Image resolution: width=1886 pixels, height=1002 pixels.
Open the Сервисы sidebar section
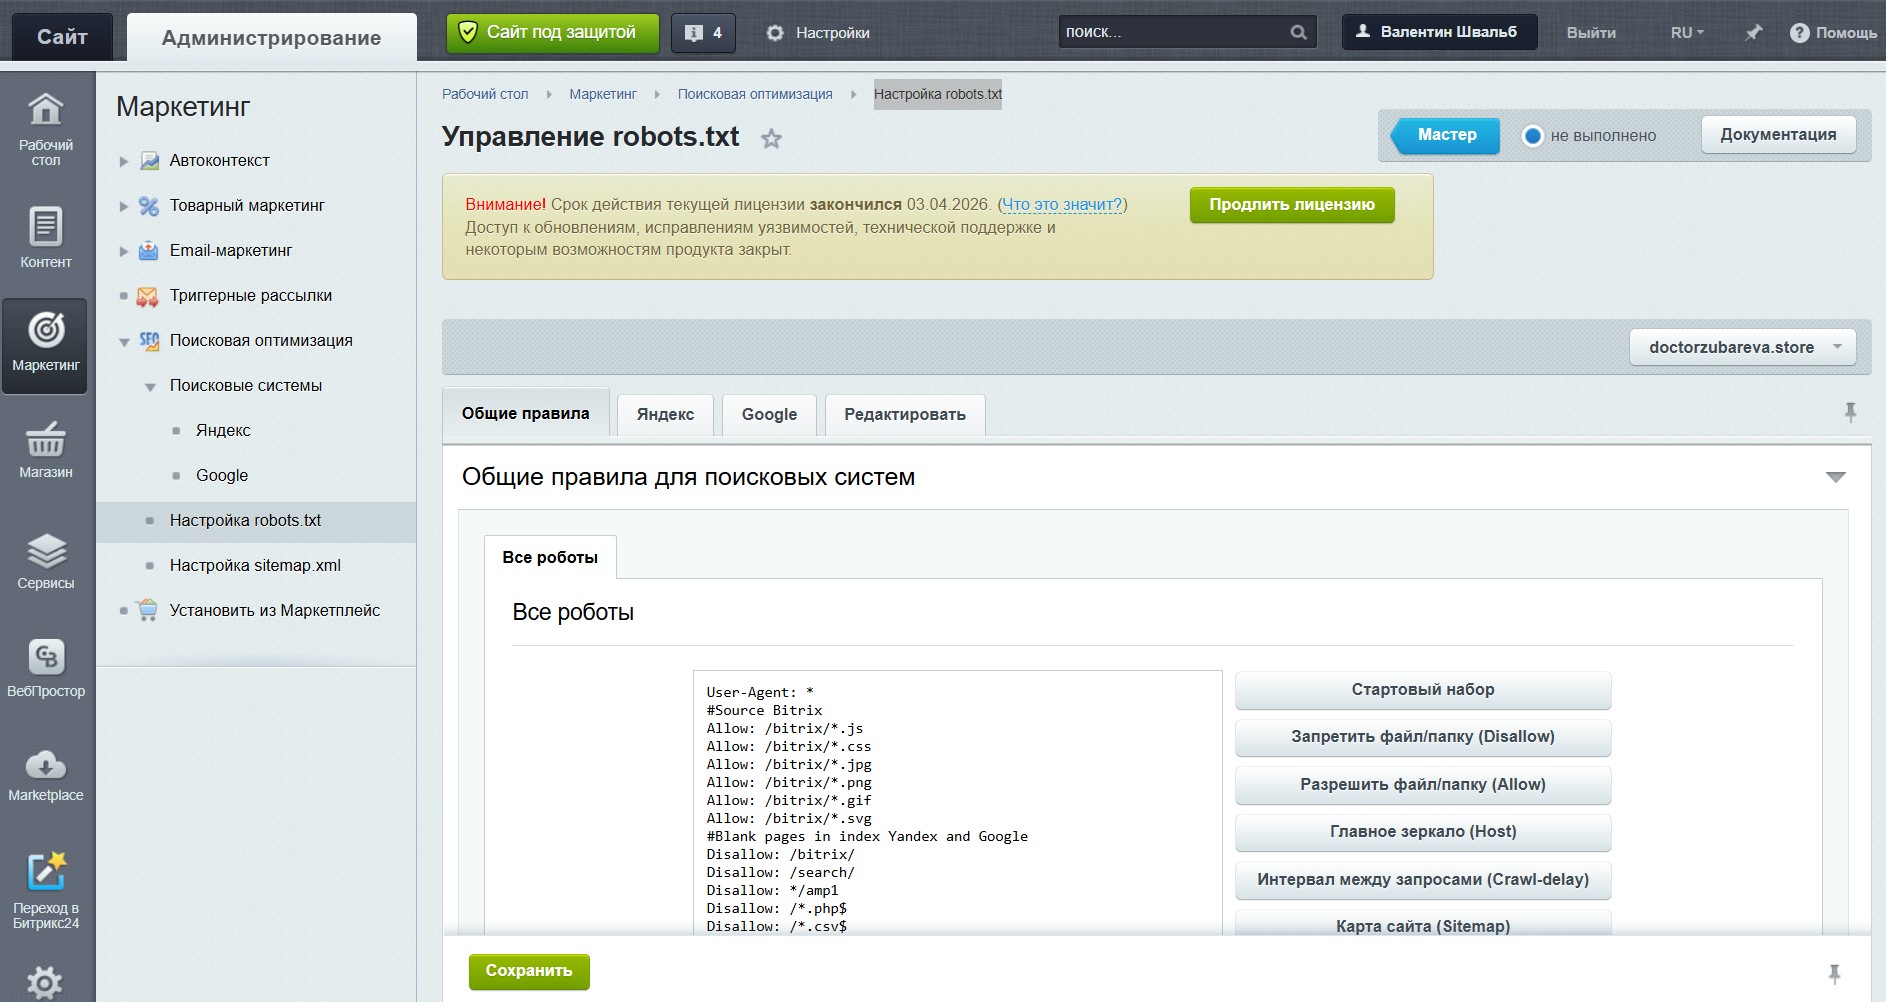[46, 560]
